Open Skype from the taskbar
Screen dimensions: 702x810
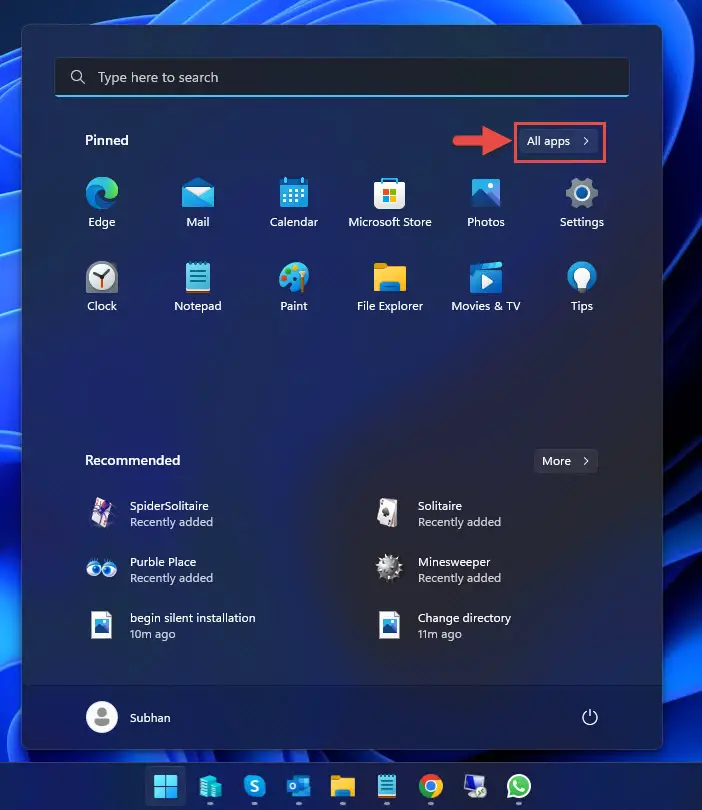click(x=254, y=786)
